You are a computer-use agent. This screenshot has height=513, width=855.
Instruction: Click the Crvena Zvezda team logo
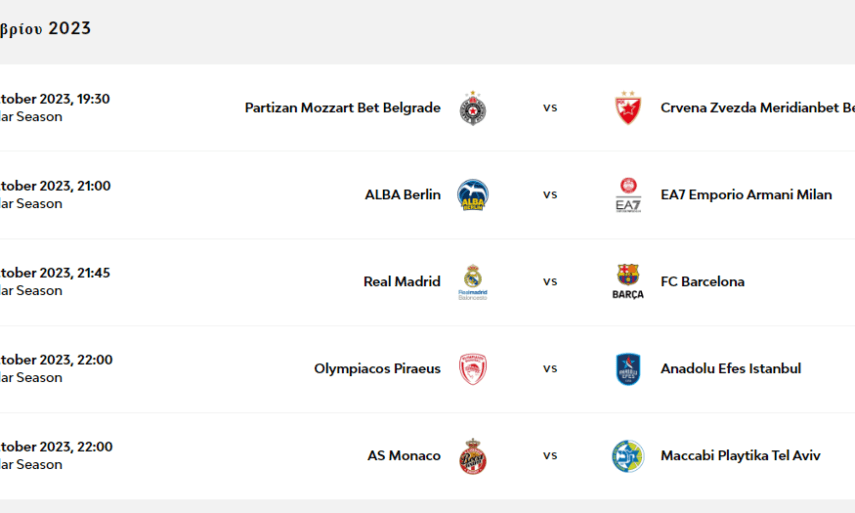click(627, 108)
